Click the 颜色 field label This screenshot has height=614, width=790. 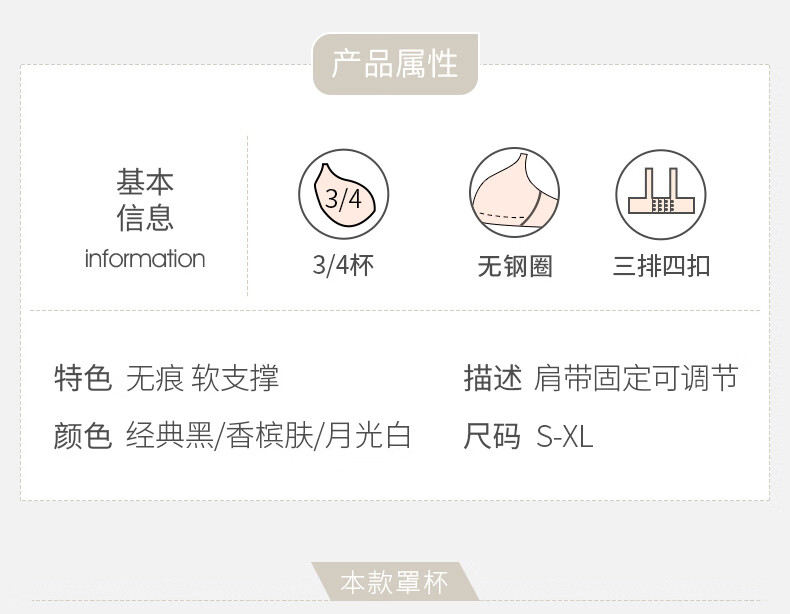click(83, 436)
